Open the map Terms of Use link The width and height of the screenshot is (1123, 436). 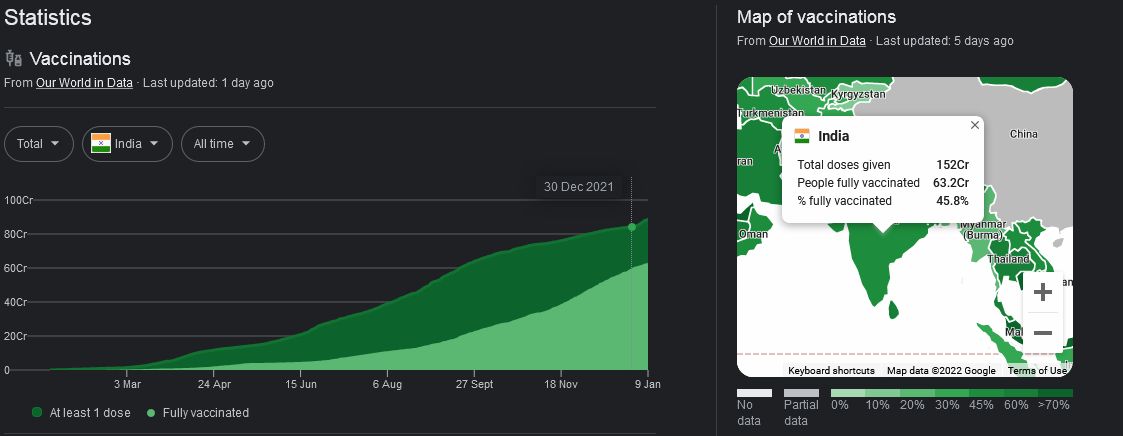1037,371
